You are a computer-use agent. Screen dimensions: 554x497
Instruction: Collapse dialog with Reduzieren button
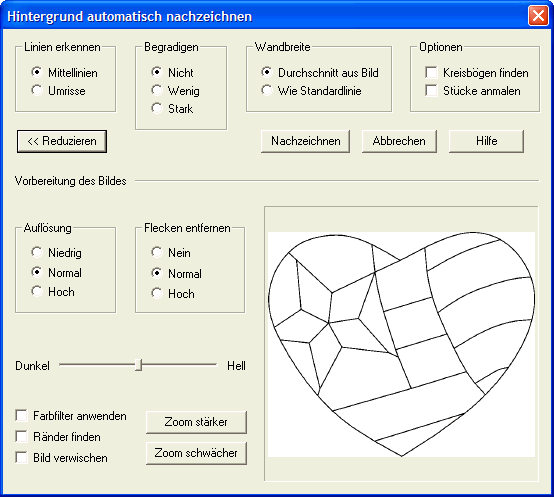(x=62, y=141)
